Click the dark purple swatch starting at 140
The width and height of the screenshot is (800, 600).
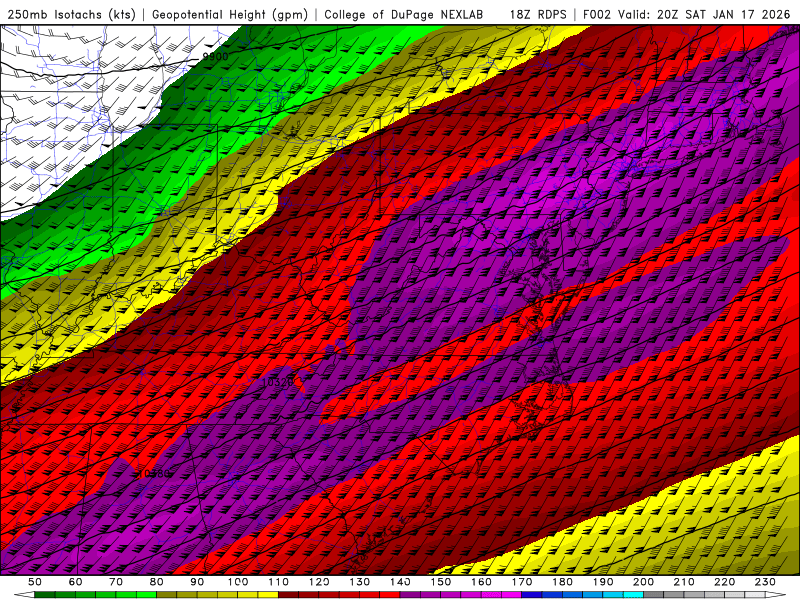tap(410, 595)
